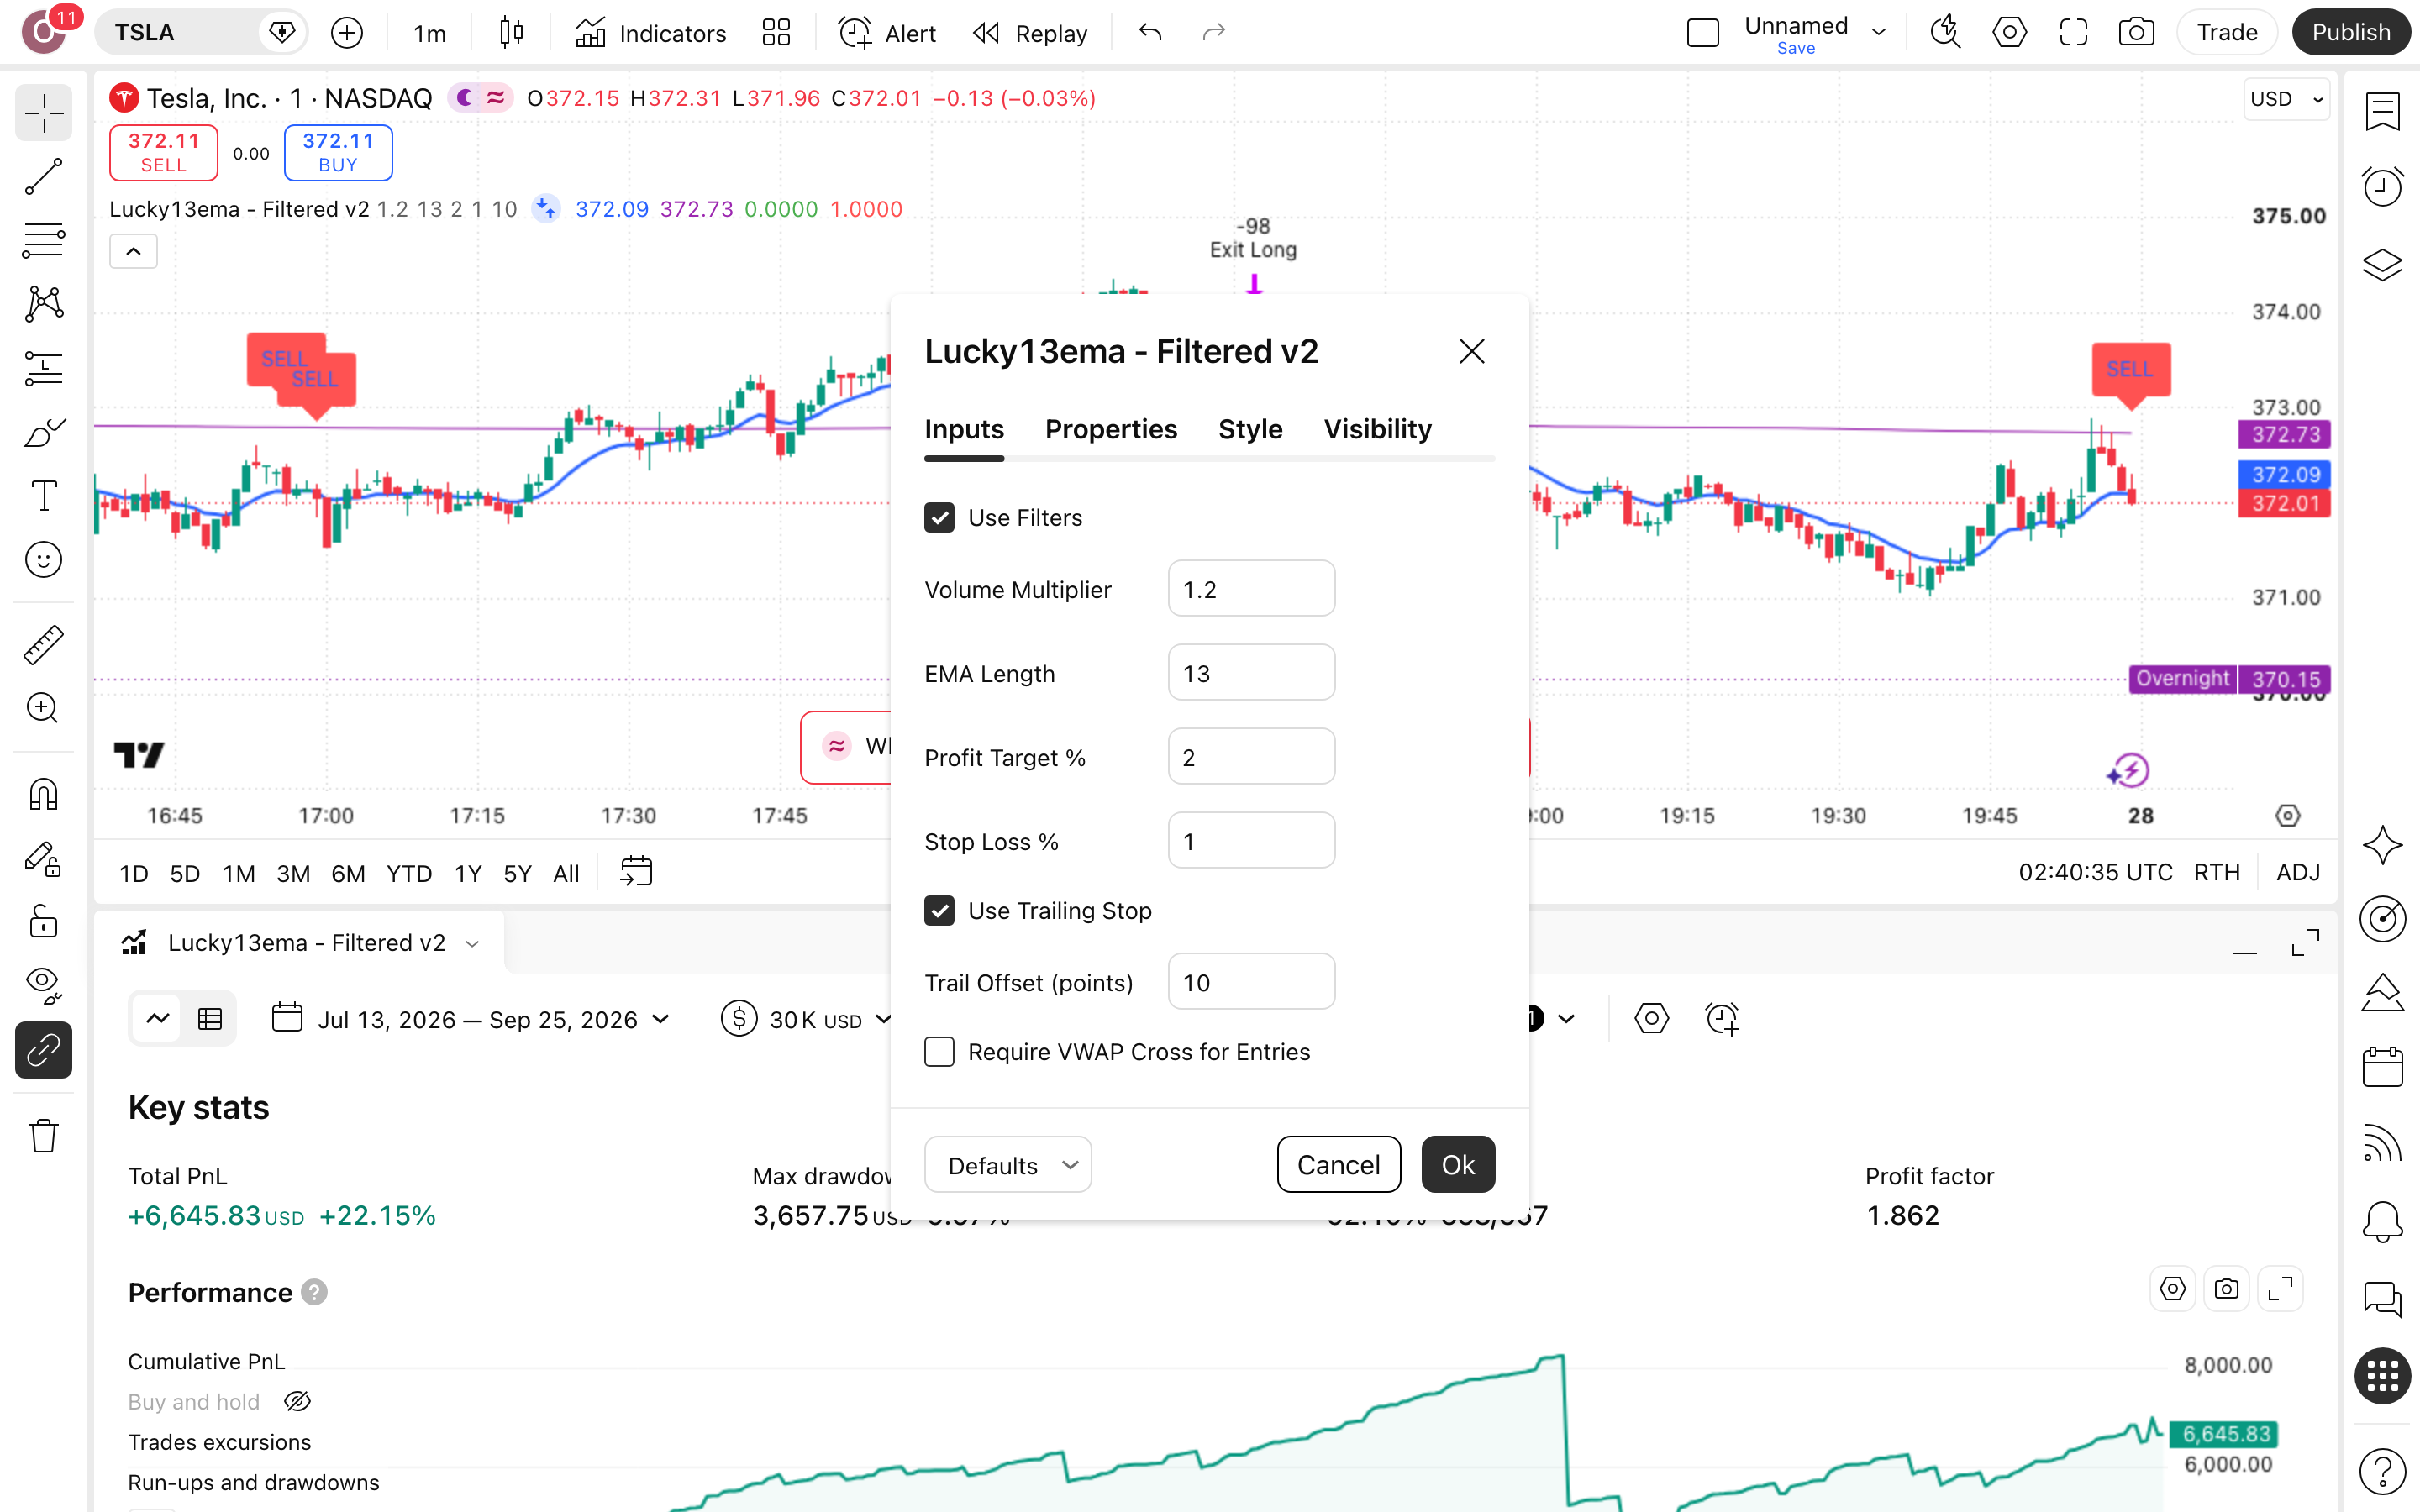
Task: Toggle Buy and hold visibility eye
Action: point(297,1401)
